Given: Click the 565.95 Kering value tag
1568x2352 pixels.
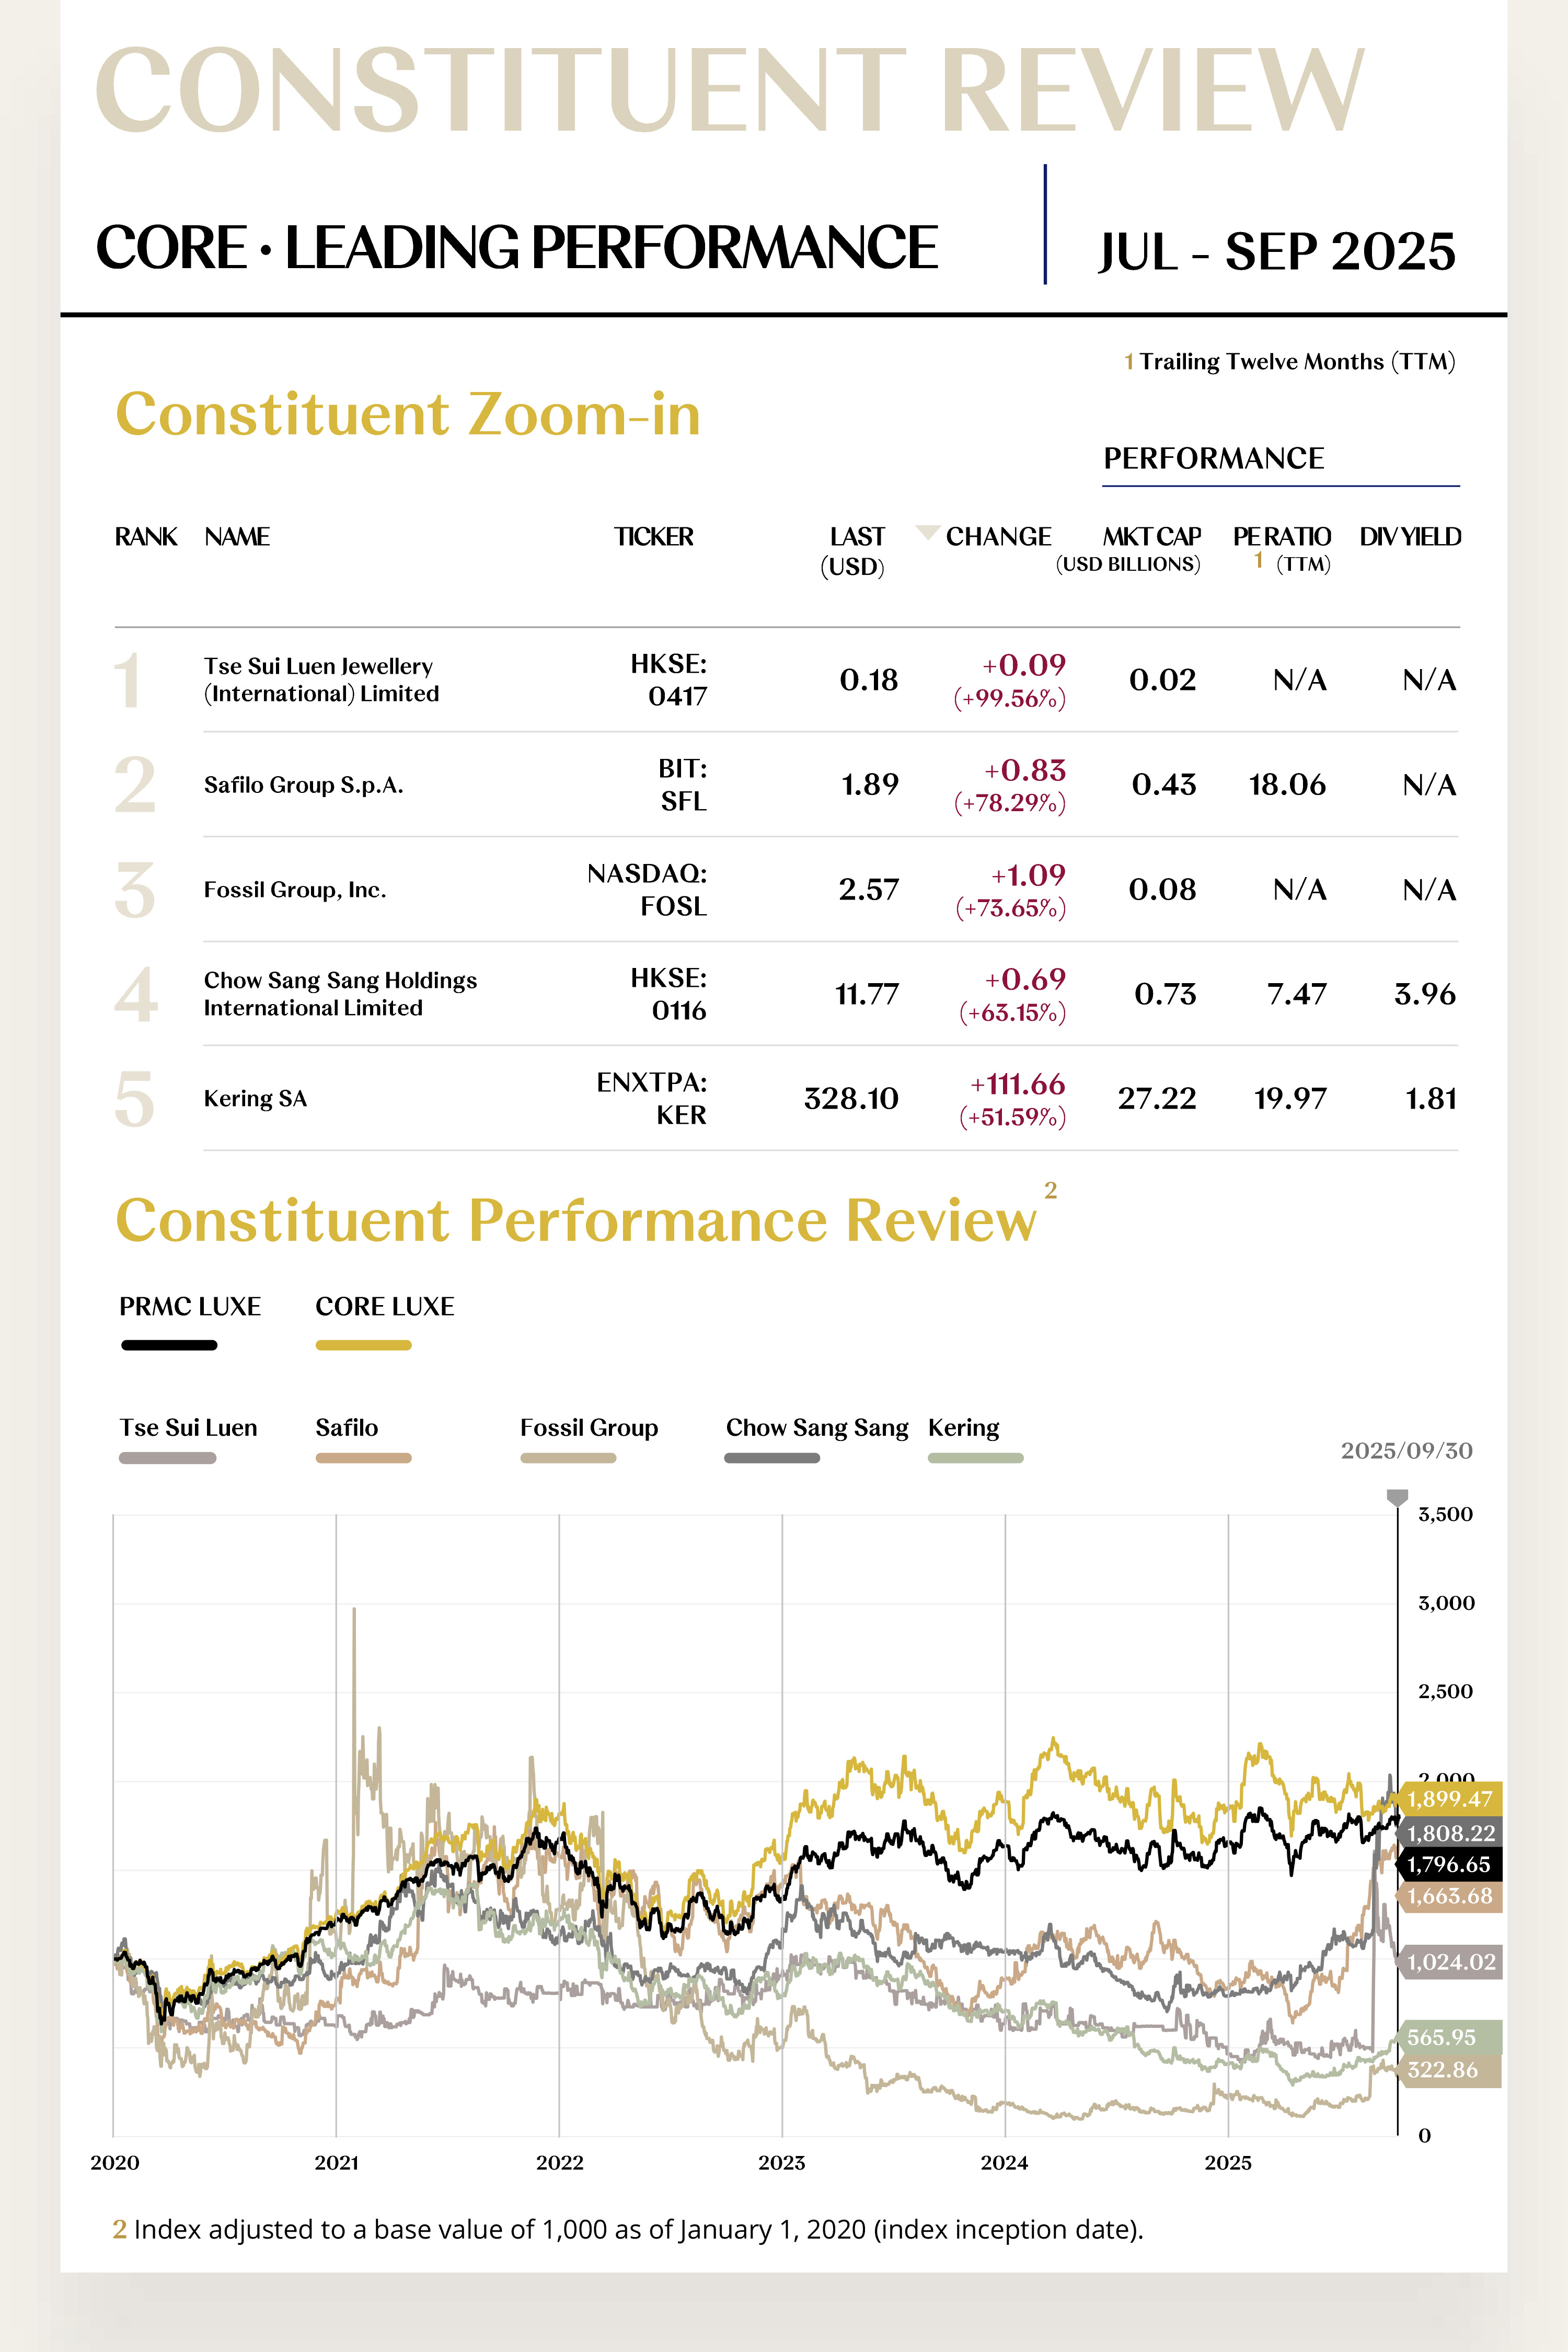Looking at the screenshot, I should (1442, 2037).
